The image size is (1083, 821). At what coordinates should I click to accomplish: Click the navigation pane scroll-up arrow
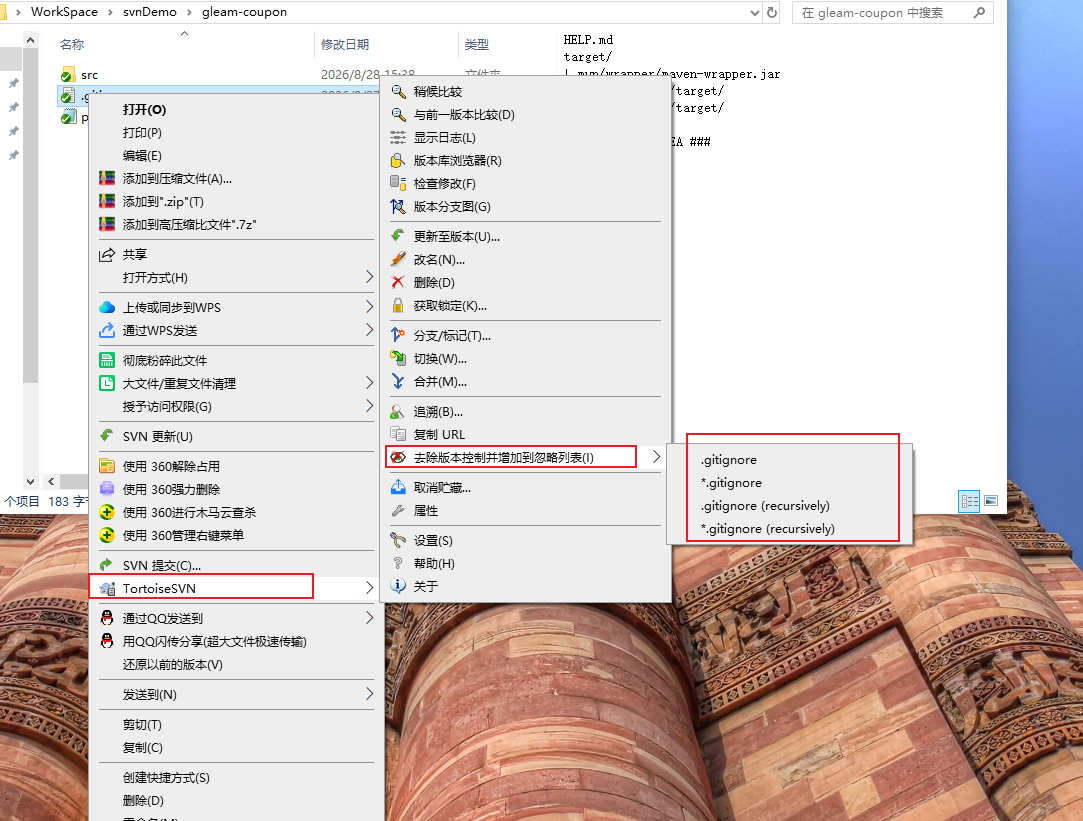30,41
